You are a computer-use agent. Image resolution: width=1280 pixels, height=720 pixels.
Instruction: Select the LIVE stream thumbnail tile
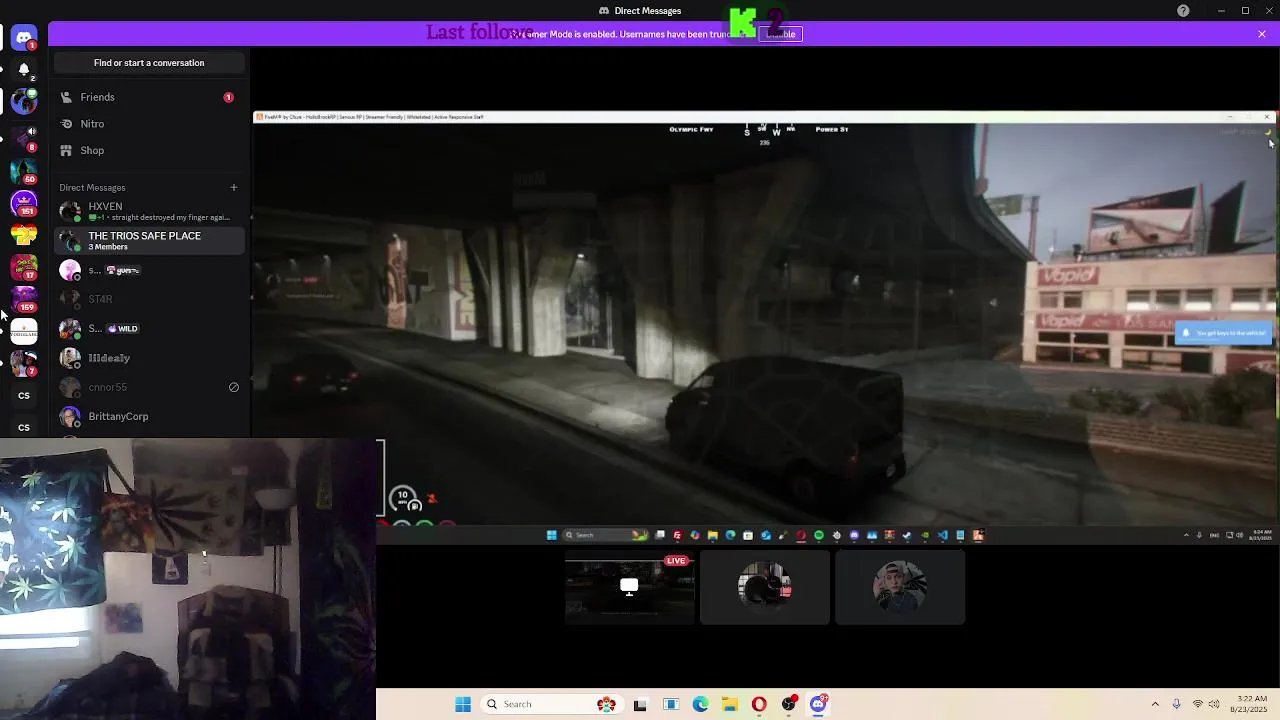[629, 588]
